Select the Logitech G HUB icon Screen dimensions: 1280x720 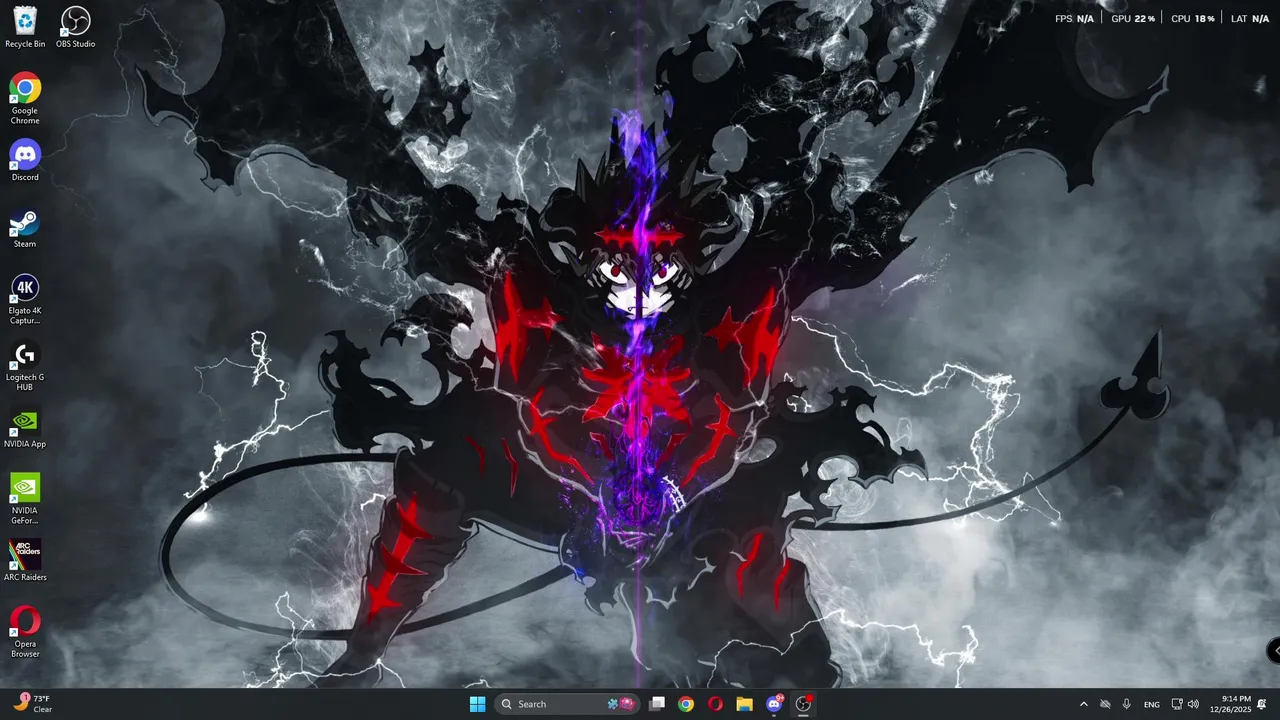25,366
